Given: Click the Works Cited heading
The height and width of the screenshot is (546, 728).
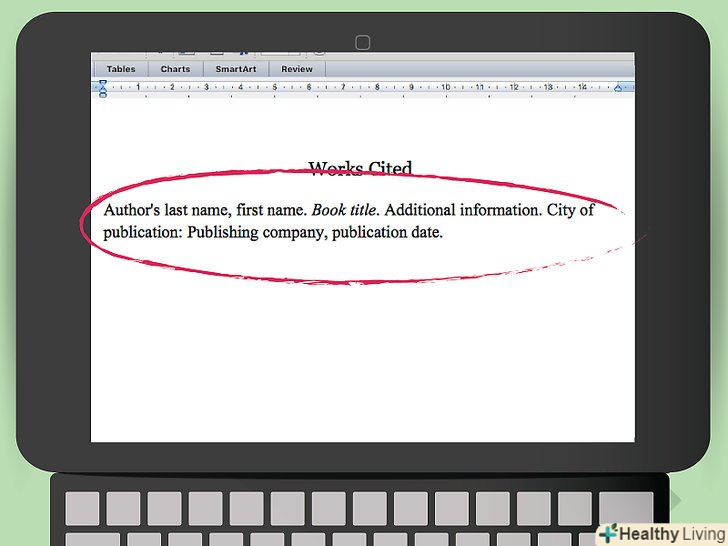Looking at the screenshot, I should coord(360,169).
